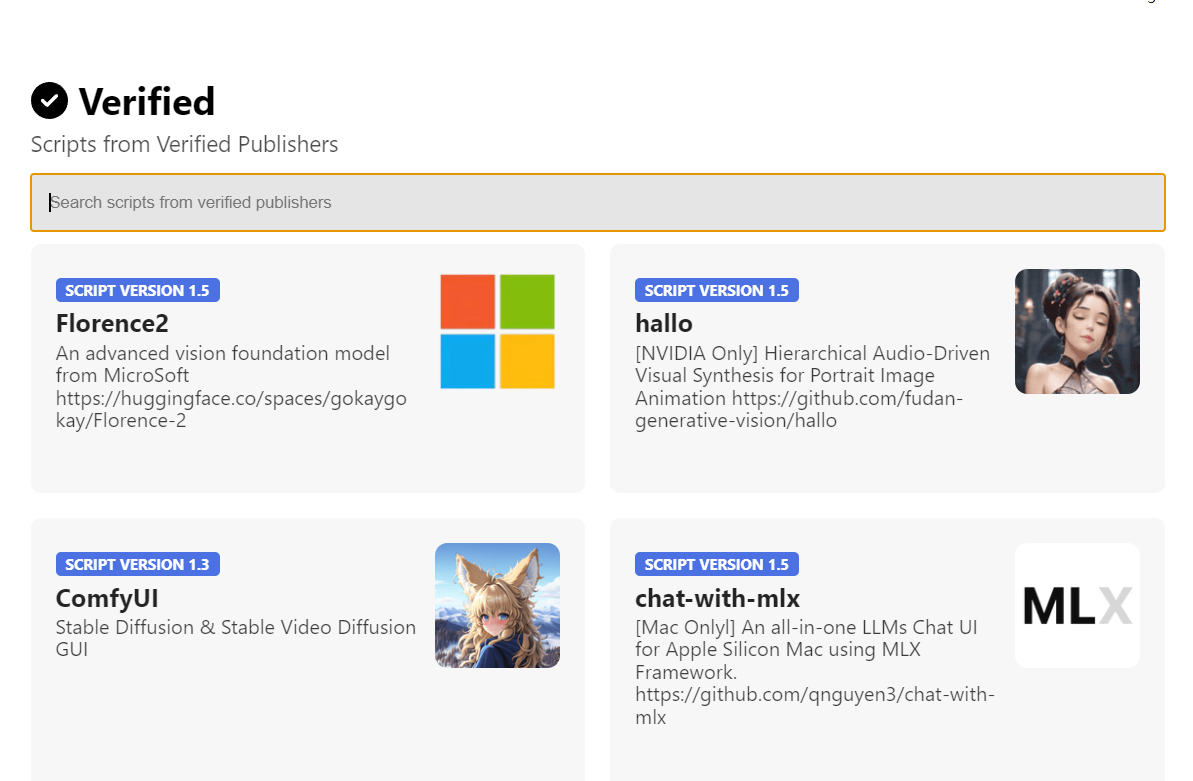Click the 'Scripts from Verified Publishers' subtitle
Screen dimensions: 1193x781
click(x=184, y=145)
